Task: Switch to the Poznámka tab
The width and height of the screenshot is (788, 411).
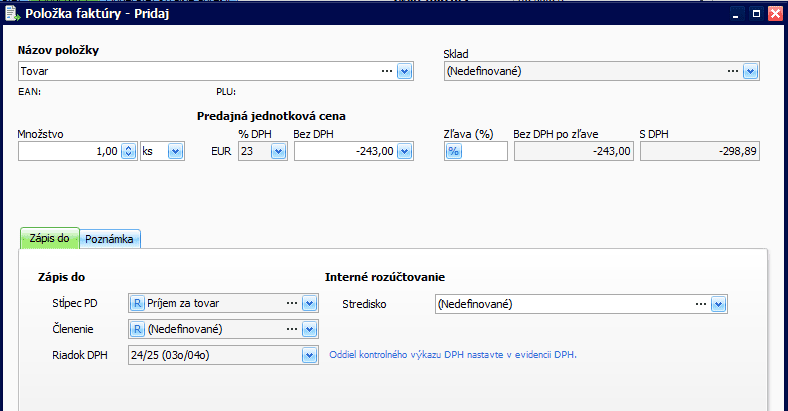Action: [110, 239]
